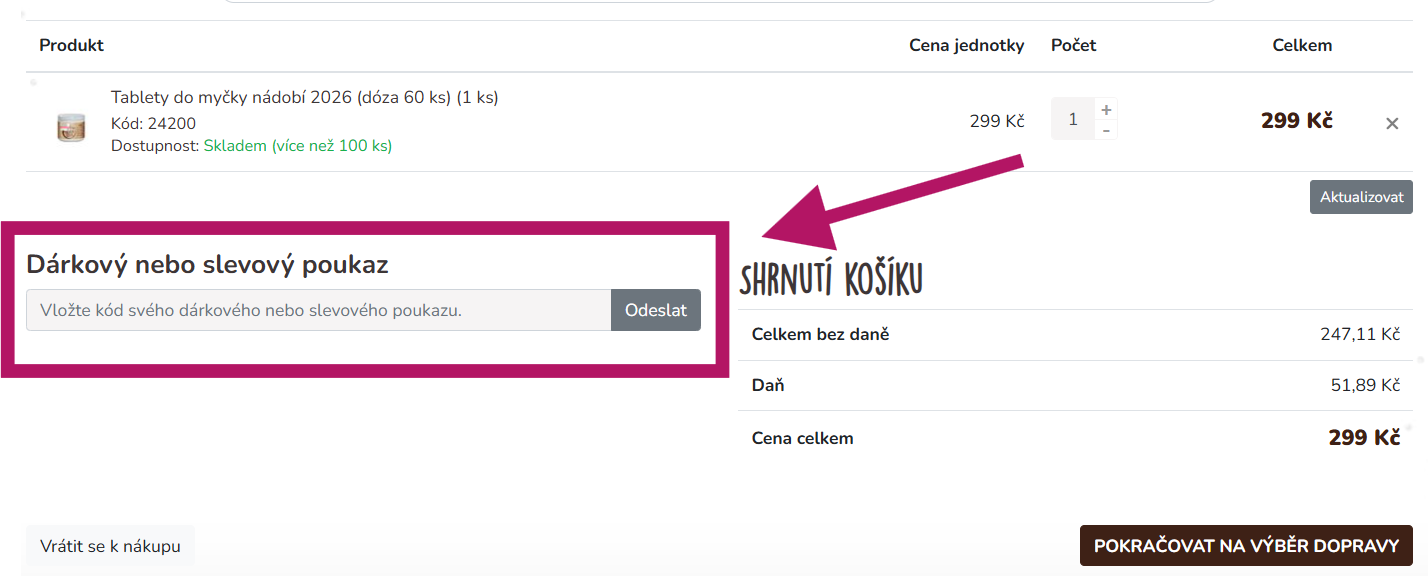Click the Aktualizovat button
This screenshot has height=576, width=1428.
click(x=1361, y=197)
